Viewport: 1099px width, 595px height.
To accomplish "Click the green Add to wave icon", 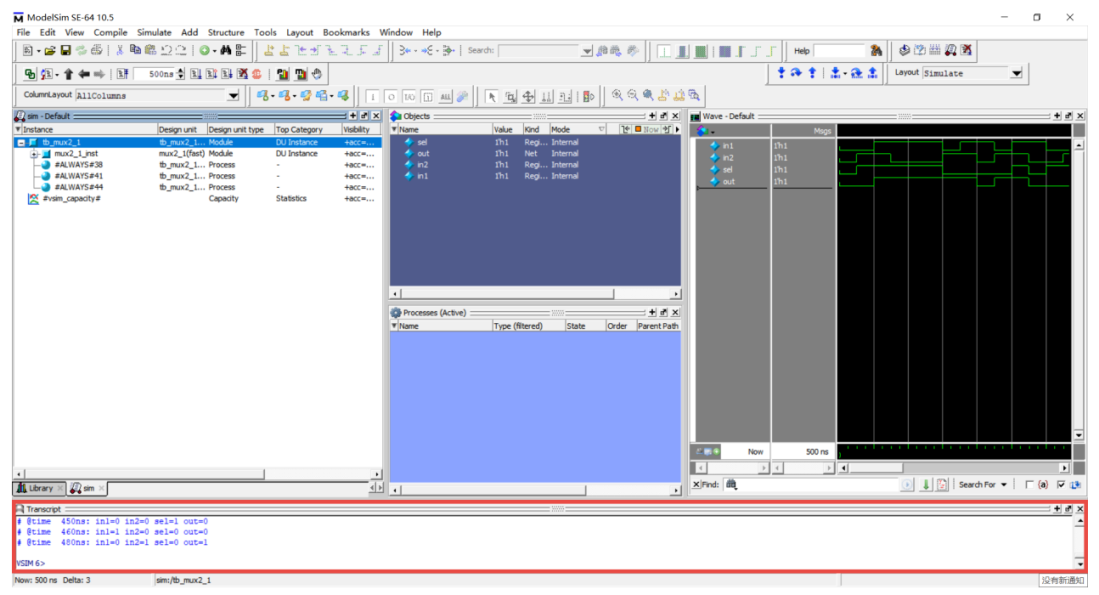I will tap(205, 50).
